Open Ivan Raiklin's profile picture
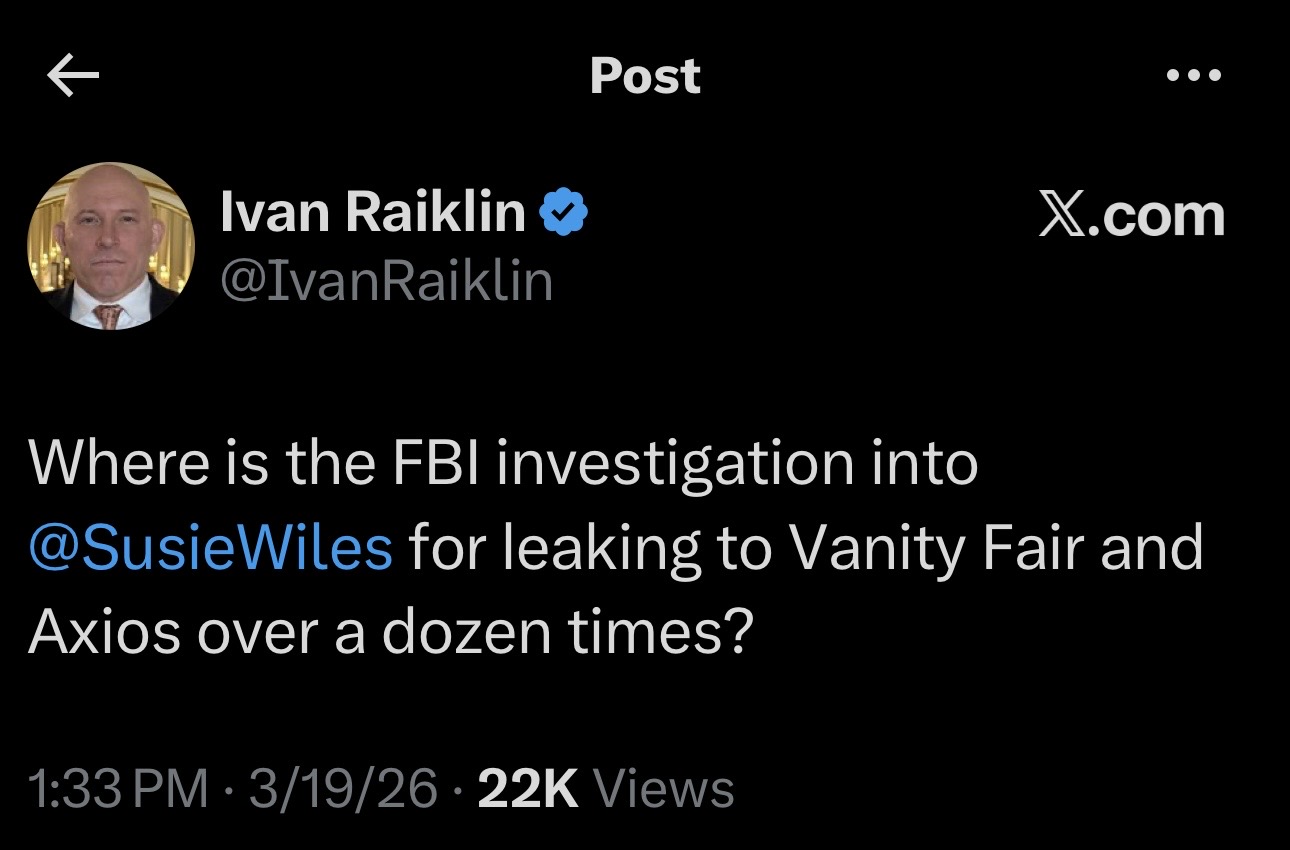The image size is (1290, 850). click(110, 246)
